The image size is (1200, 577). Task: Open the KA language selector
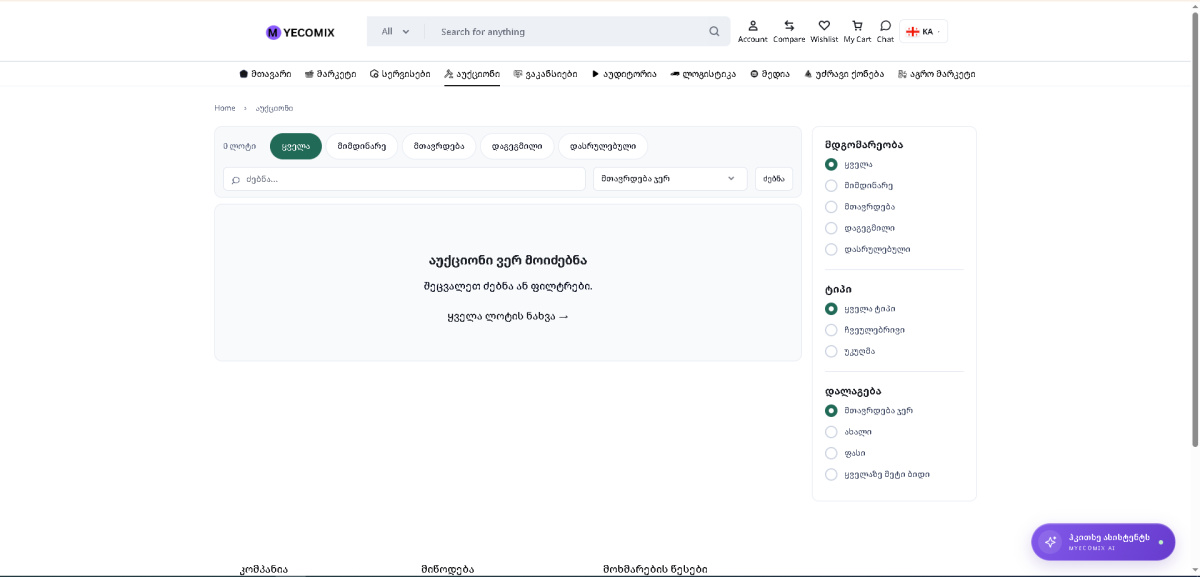point(923,31)
